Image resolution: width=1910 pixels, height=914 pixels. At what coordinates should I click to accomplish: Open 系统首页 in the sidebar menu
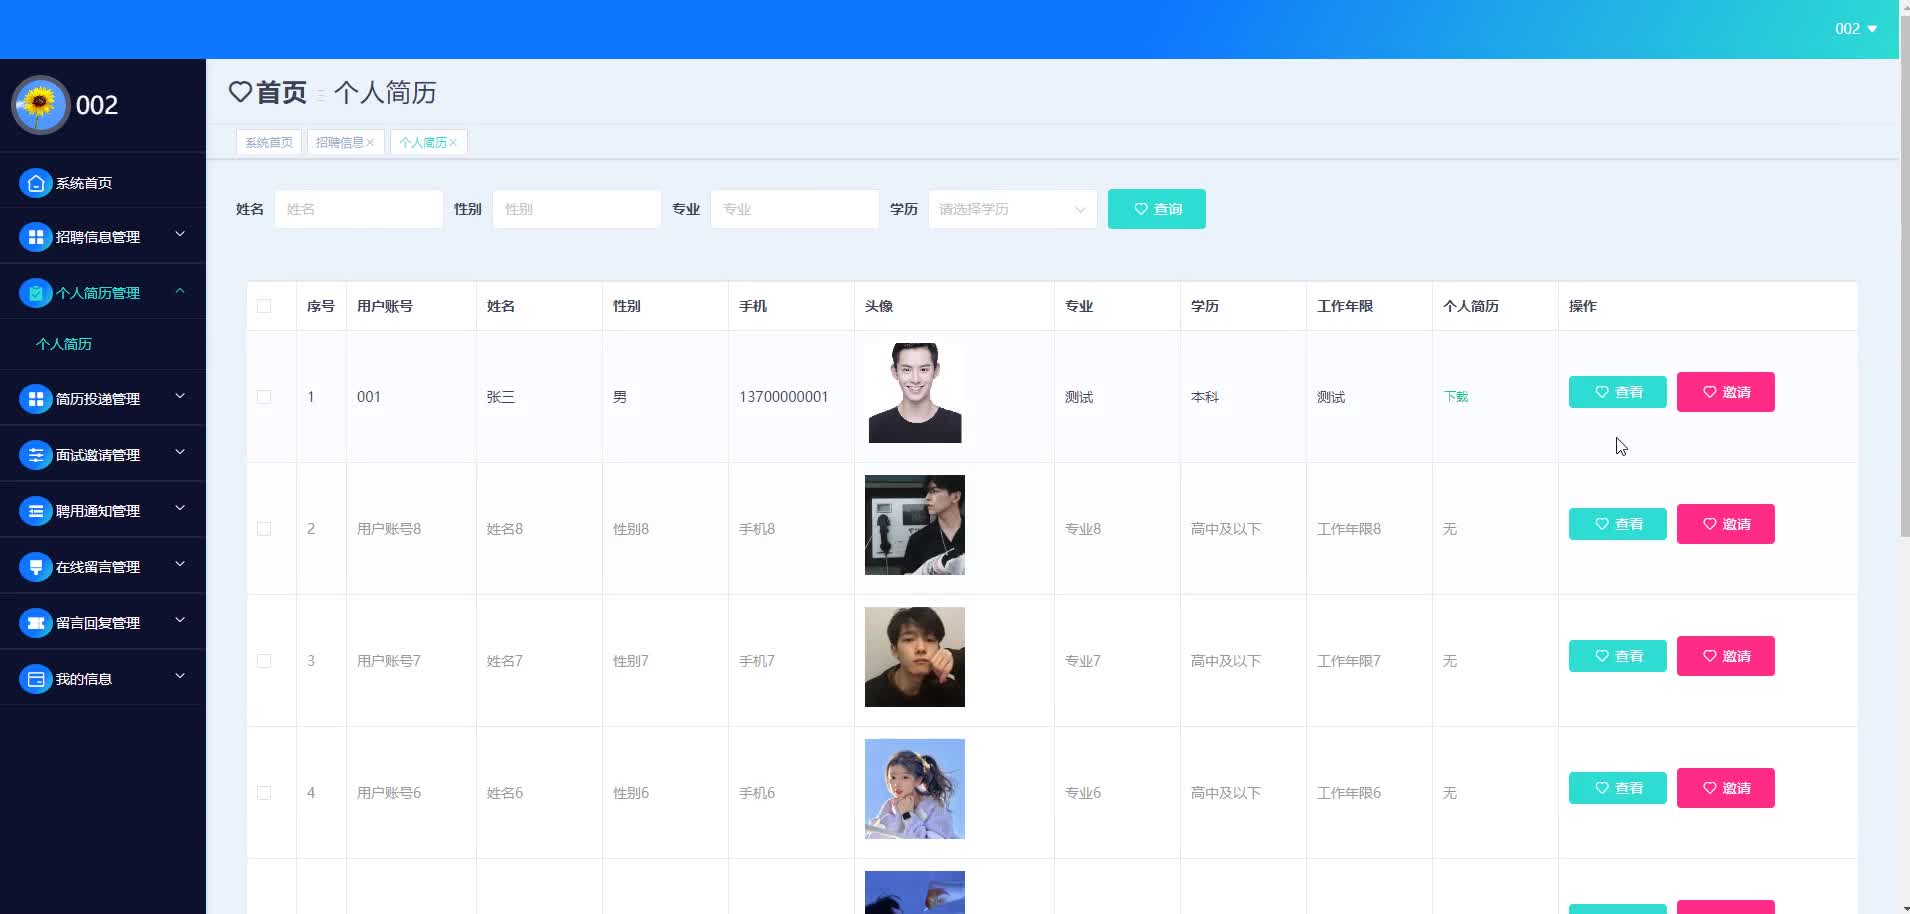(x=84, y=183)
